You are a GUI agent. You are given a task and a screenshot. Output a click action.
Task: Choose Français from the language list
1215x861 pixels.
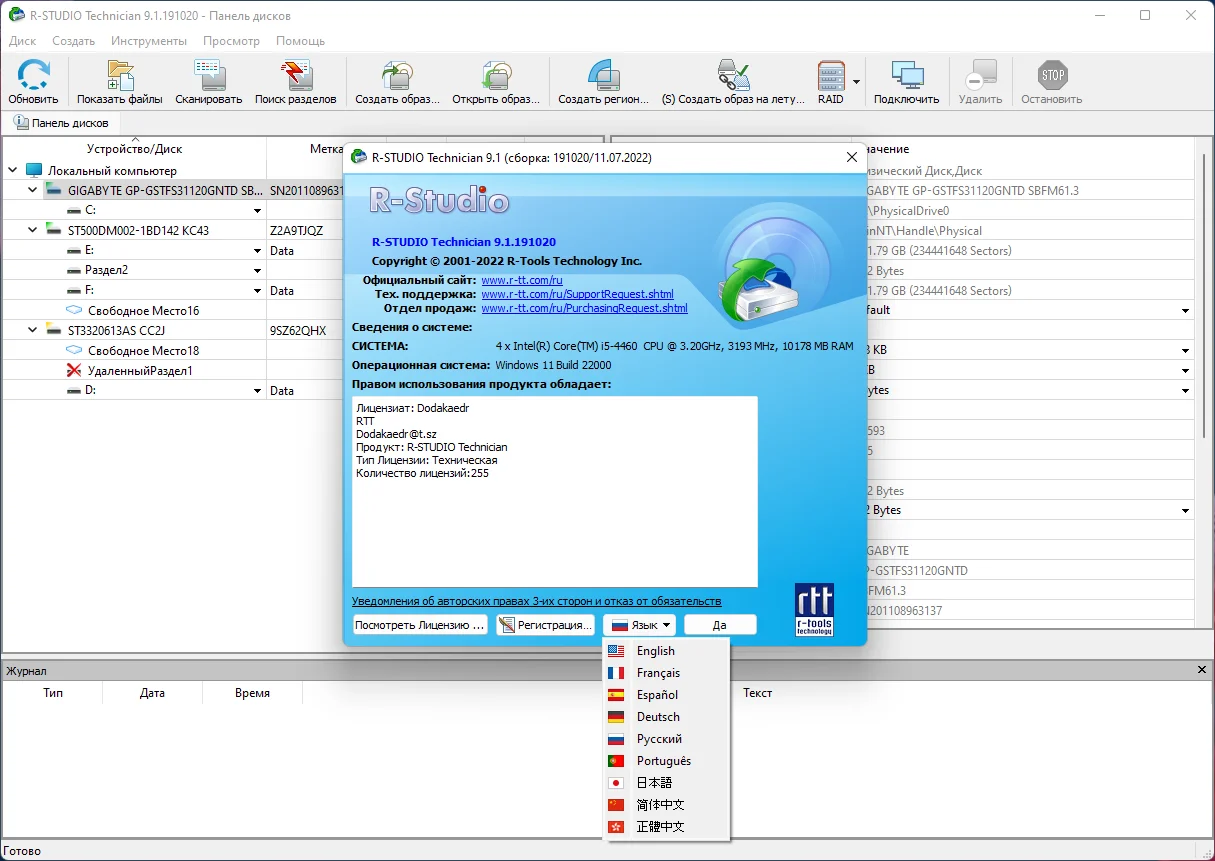[x=667, y=673]
